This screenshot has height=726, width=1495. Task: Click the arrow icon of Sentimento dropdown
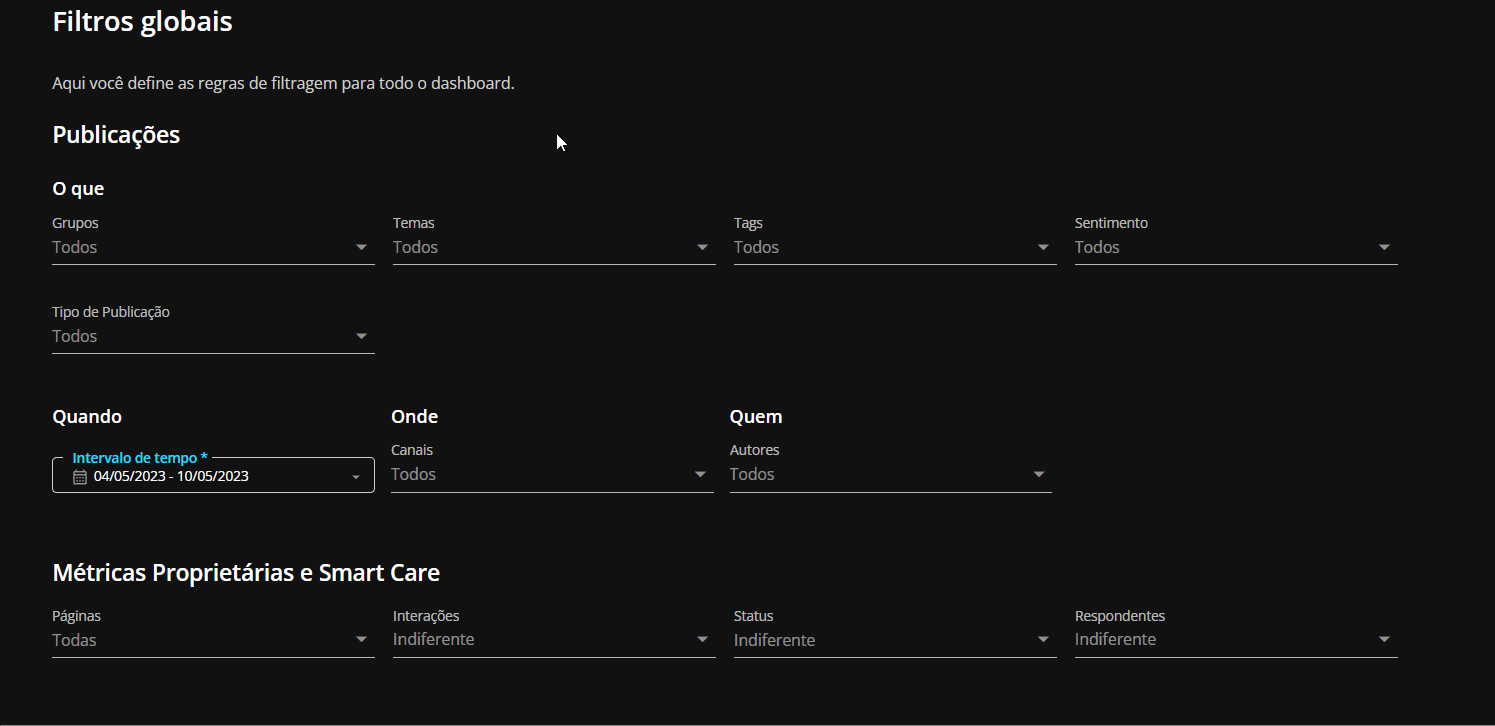pyautogui.click(x=1384, y=248)
